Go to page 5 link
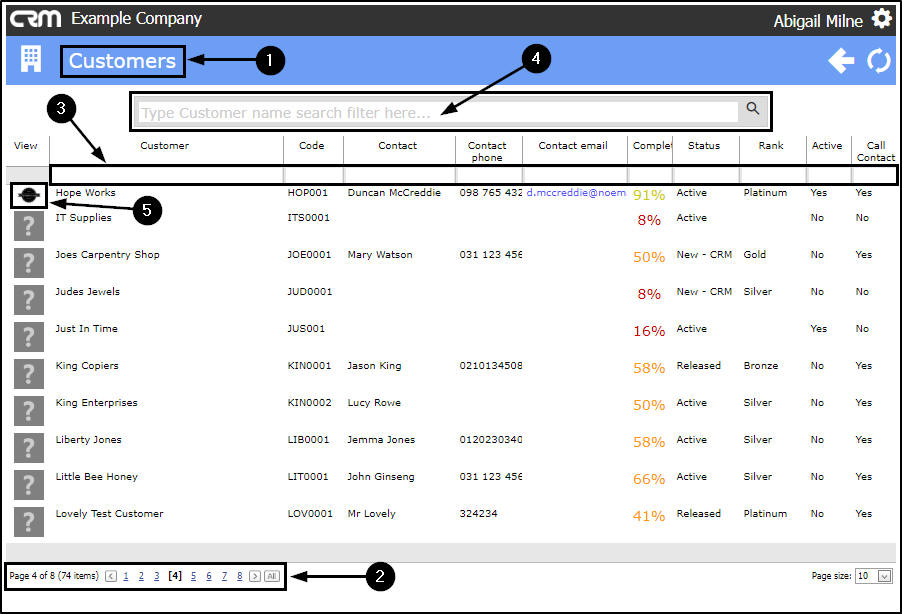 (193, 576)
